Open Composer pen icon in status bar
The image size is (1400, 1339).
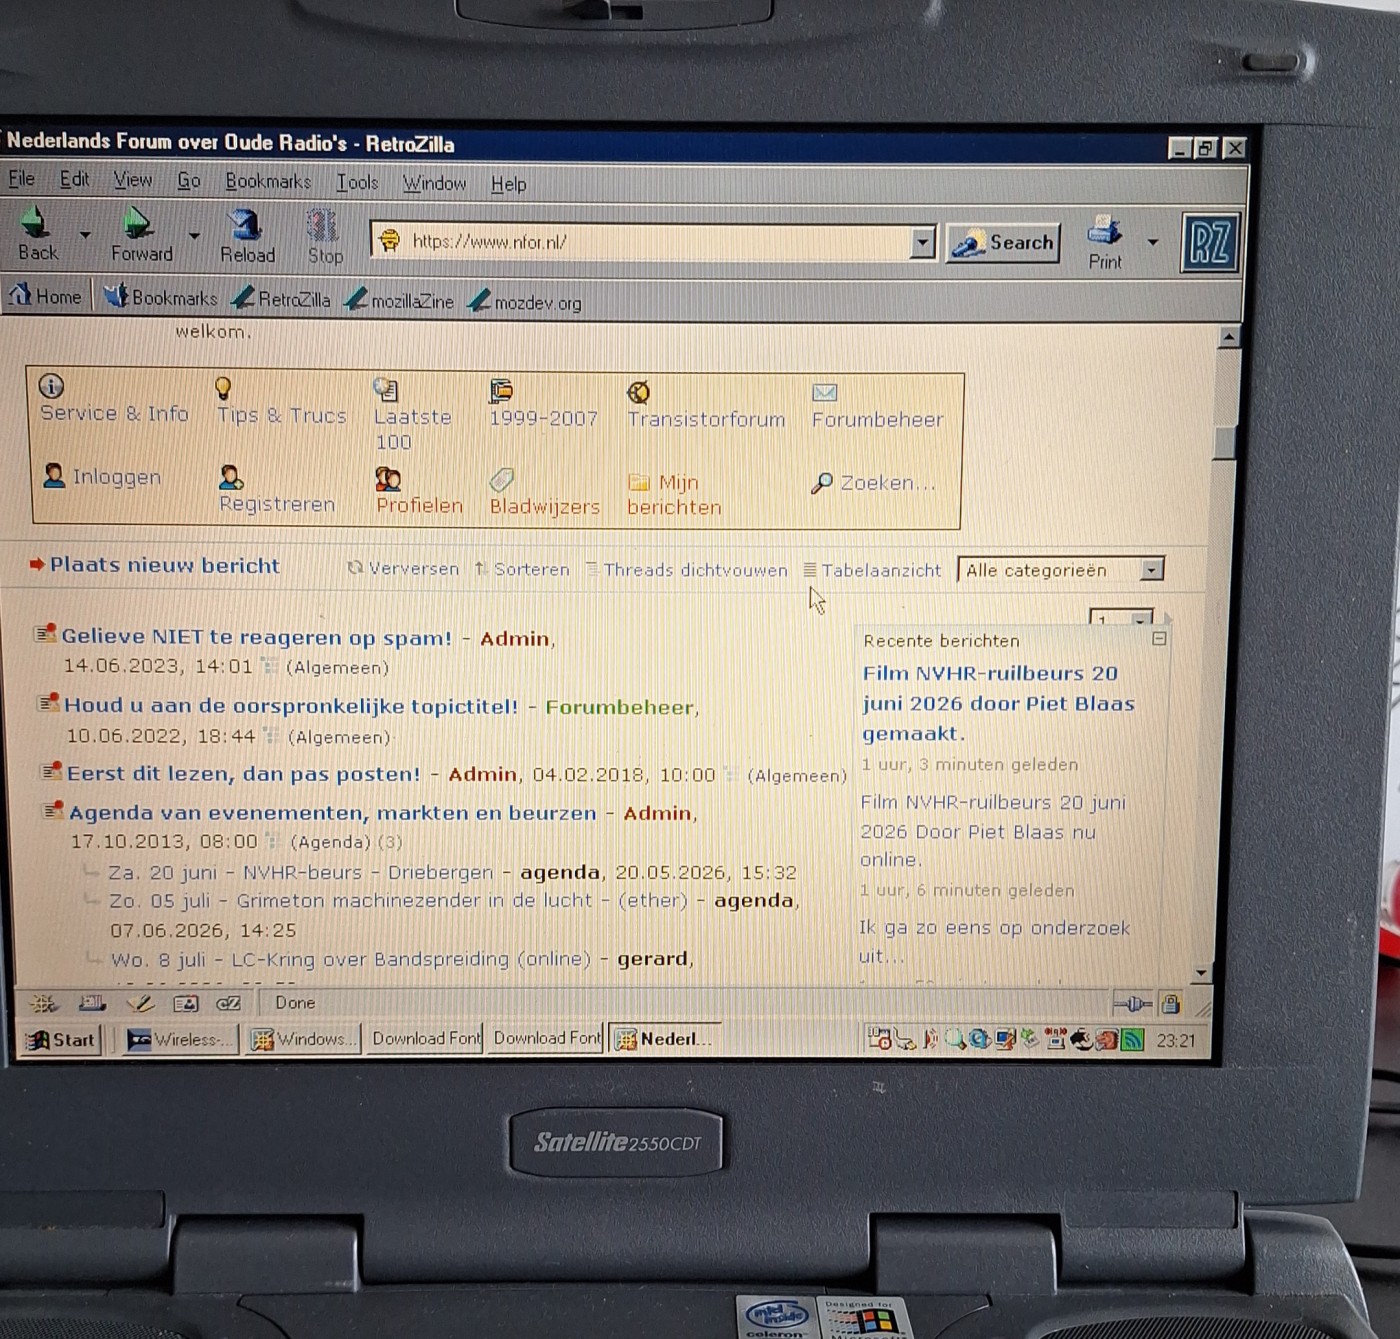(140, 1003)
